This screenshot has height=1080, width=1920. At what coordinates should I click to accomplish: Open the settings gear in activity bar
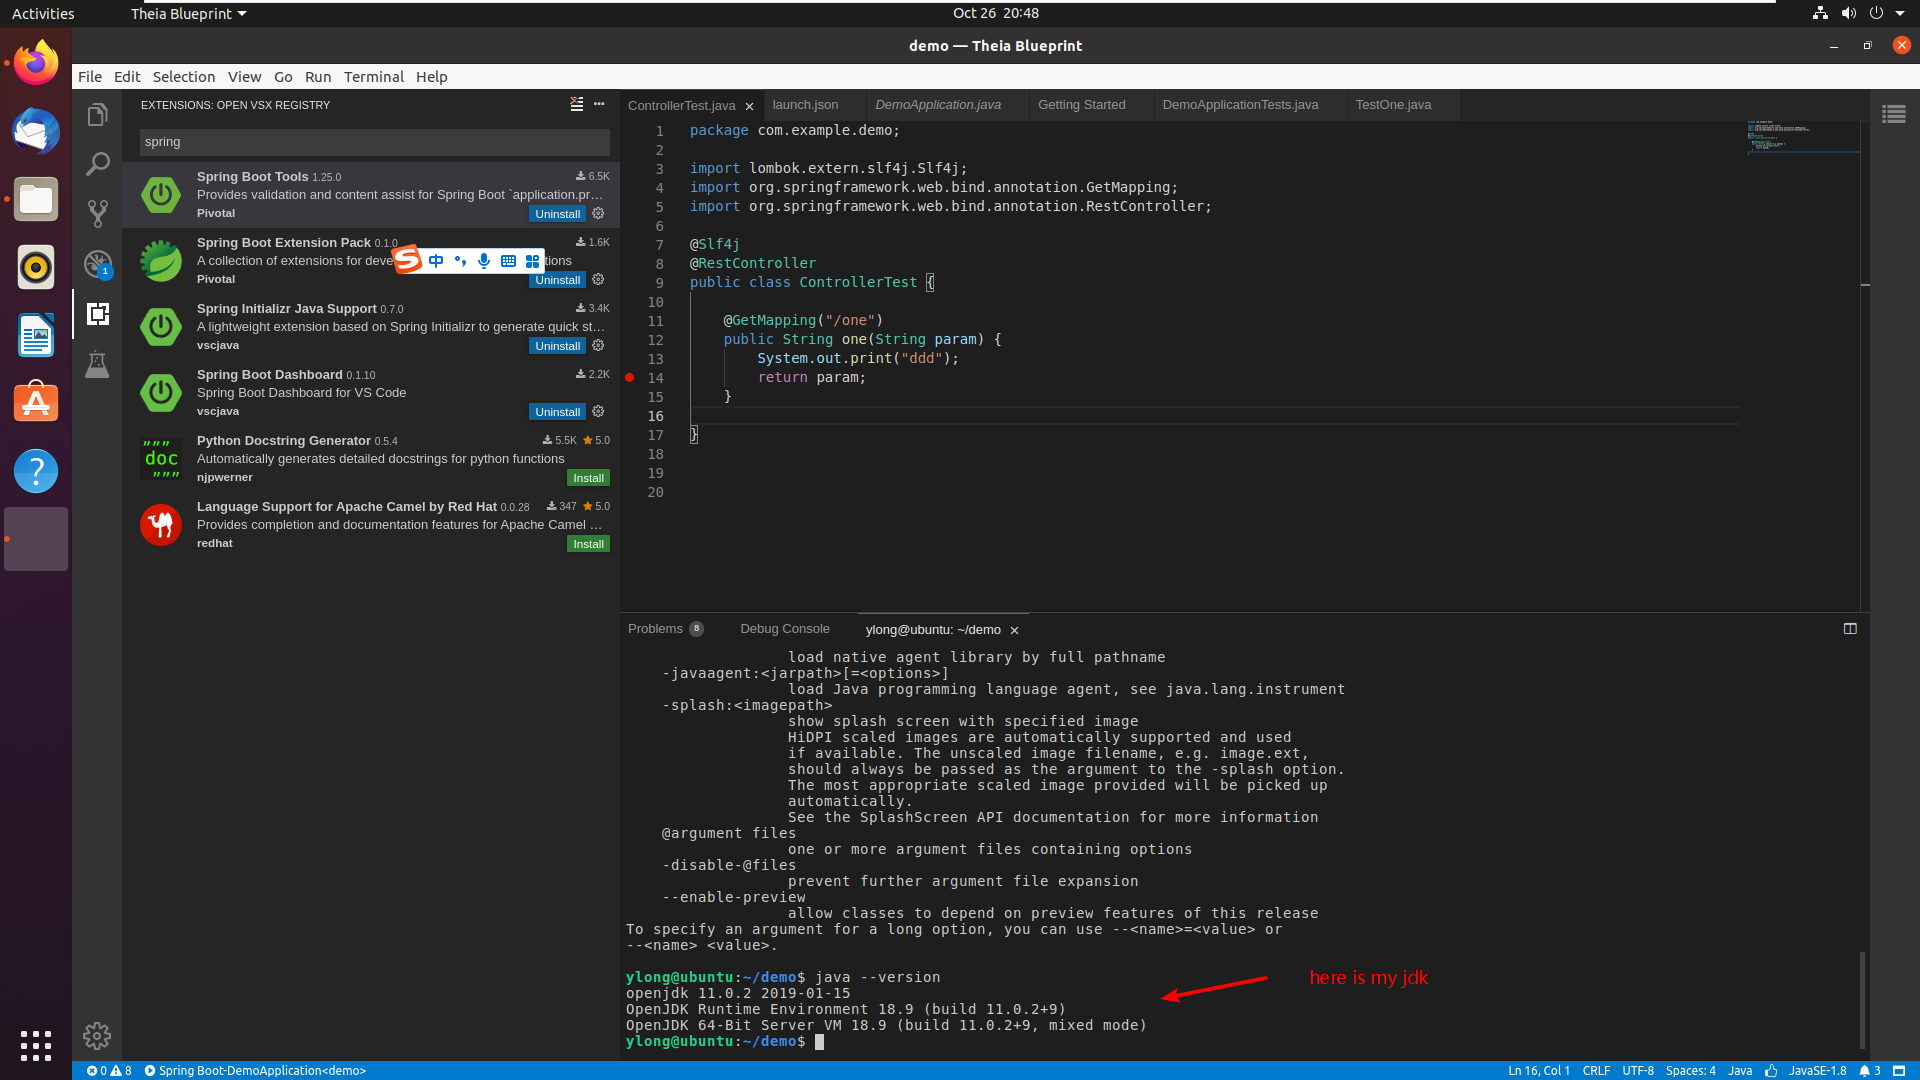point(97,1036)
